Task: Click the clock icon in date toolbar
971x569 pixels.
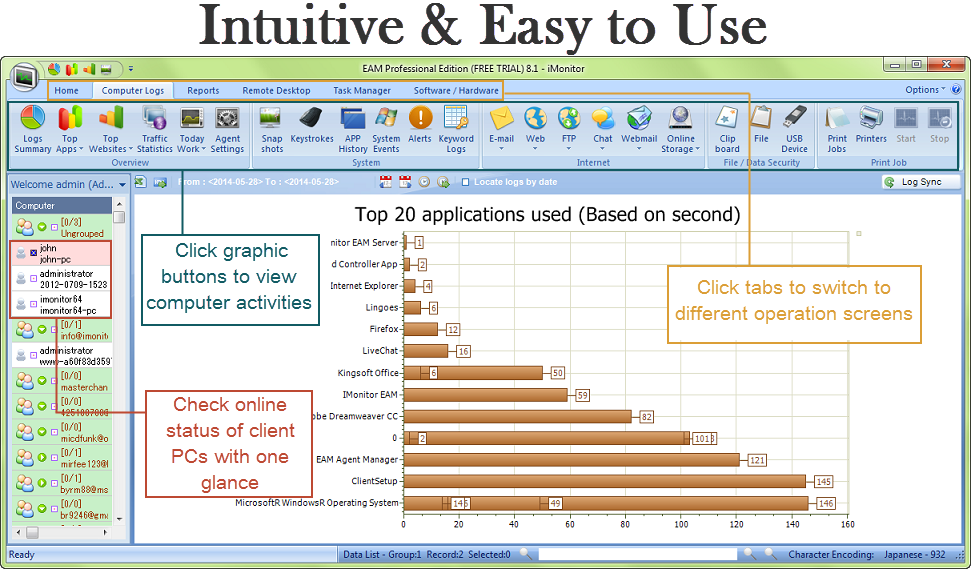Action: click(x=424, y=182)
